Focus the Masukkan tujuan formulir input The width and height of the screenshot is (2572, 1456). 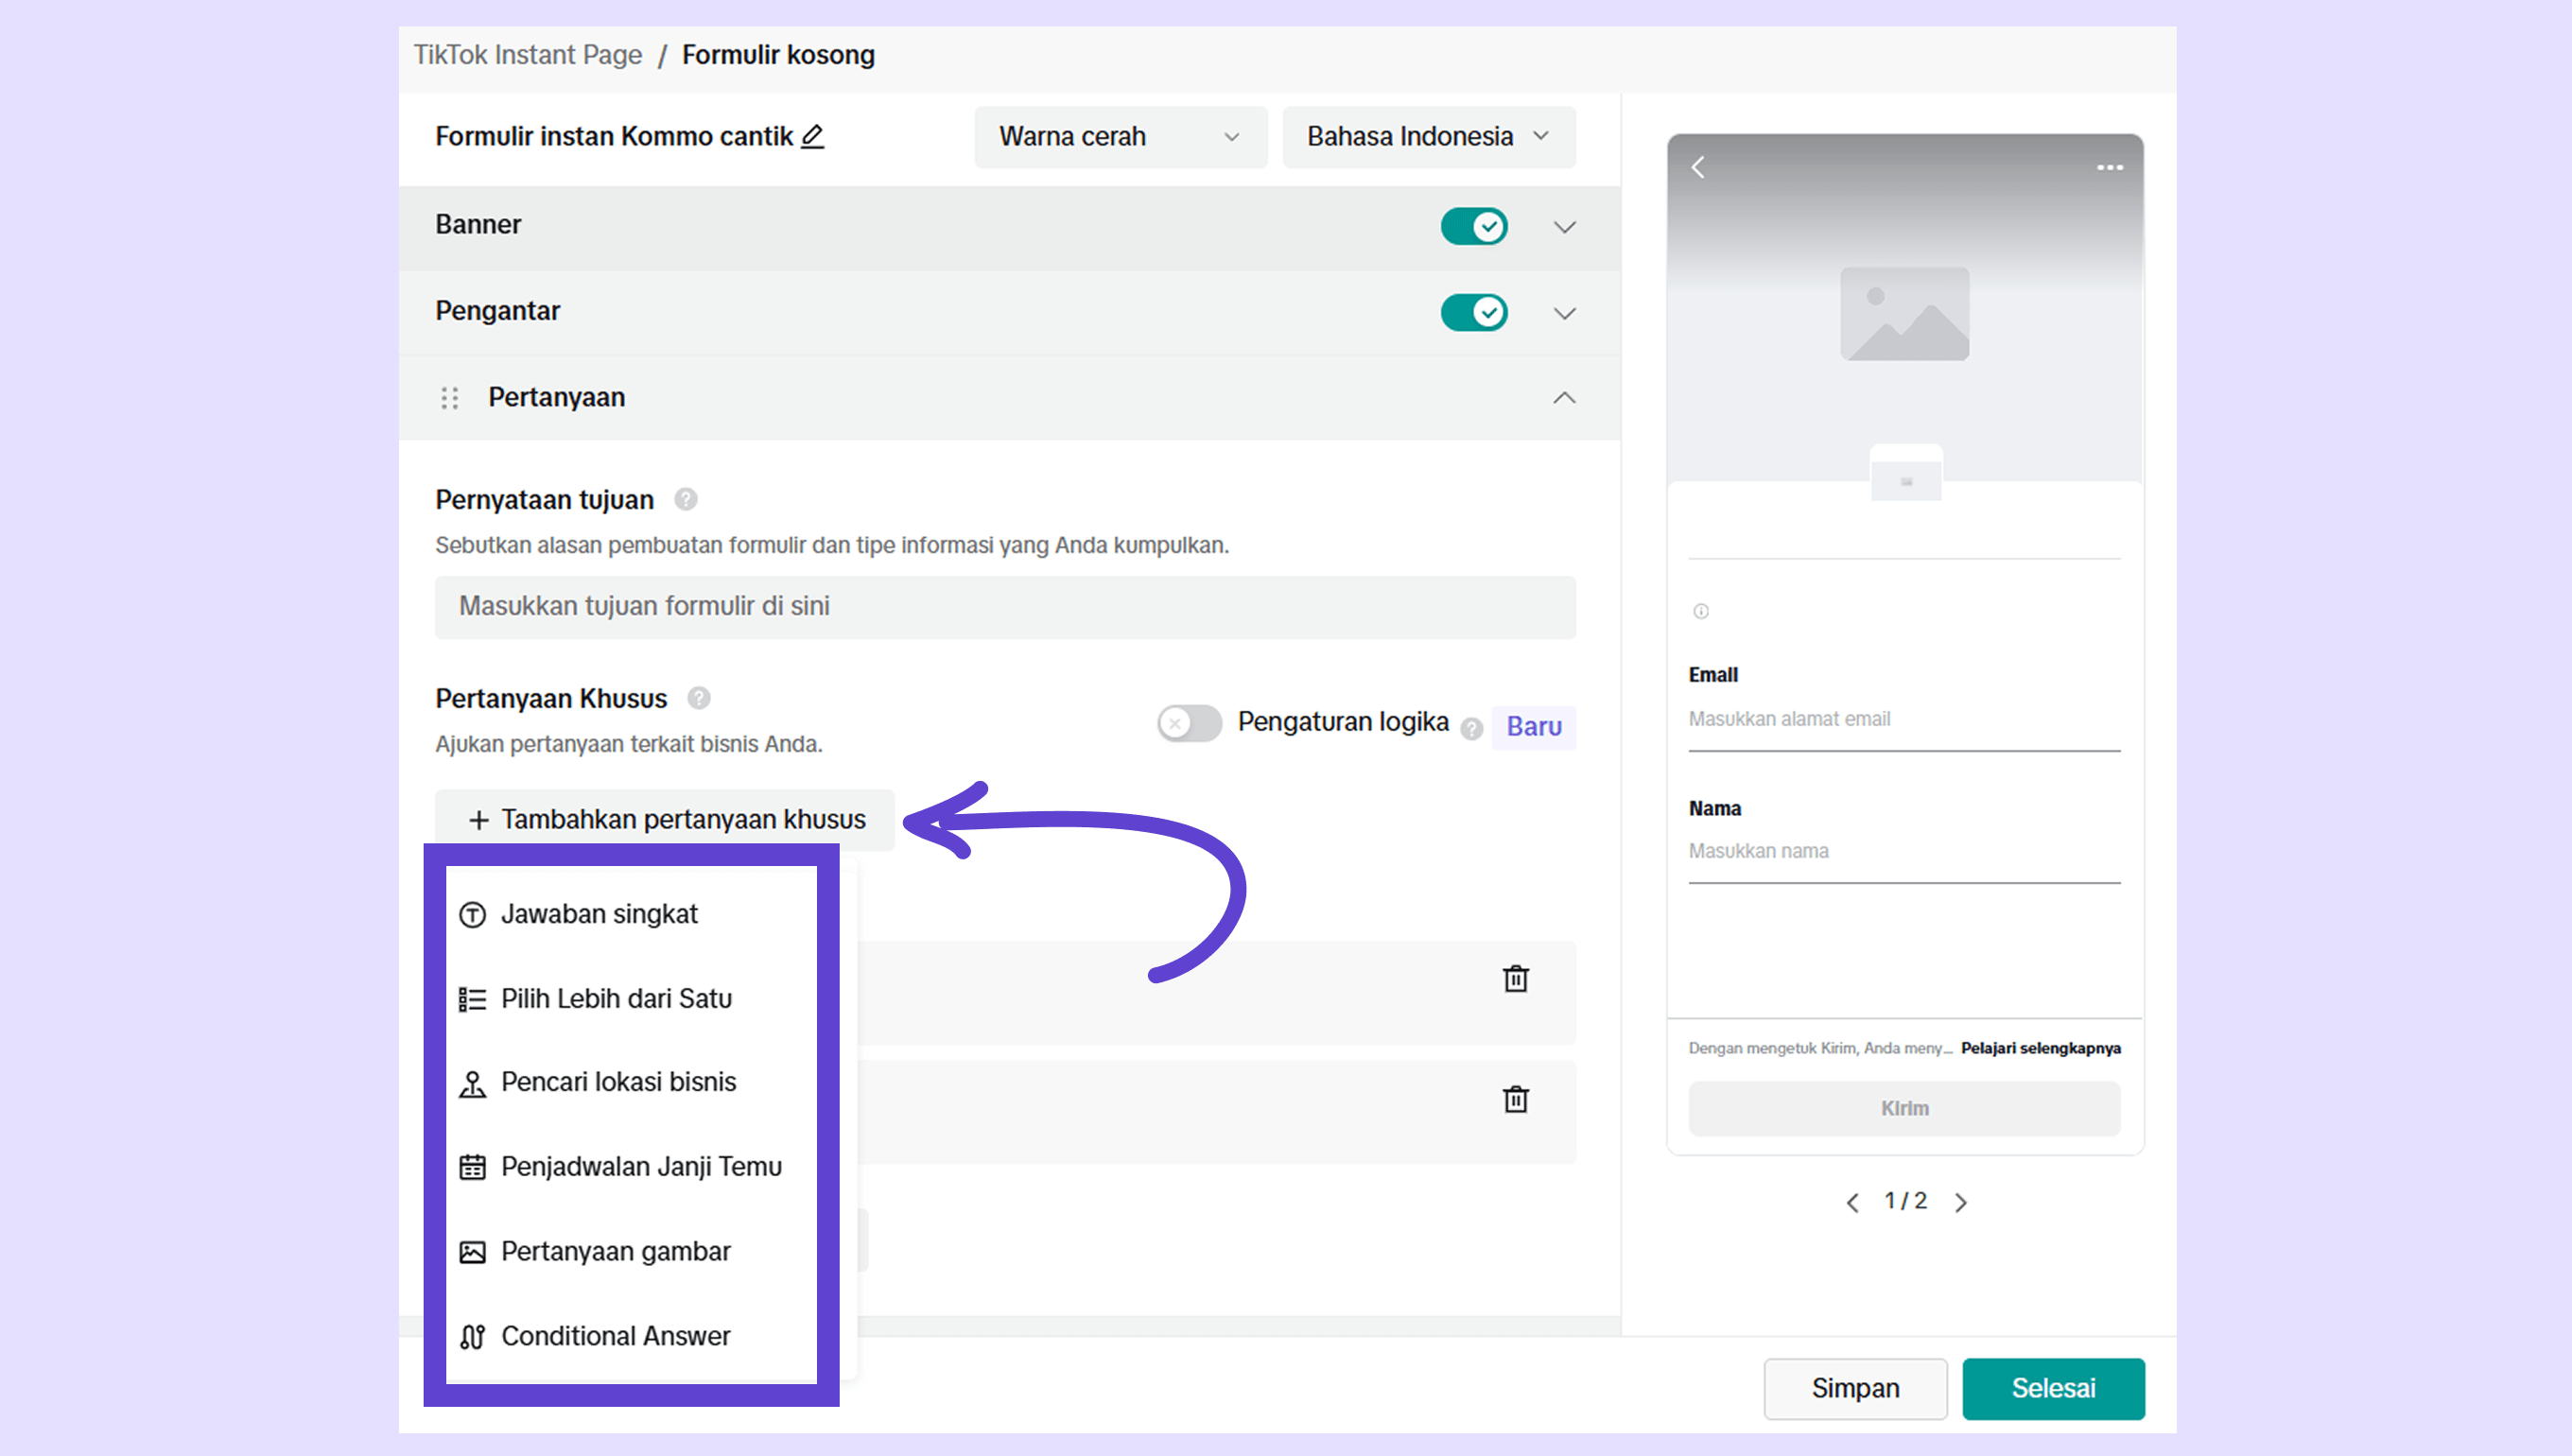(1005, 607)
